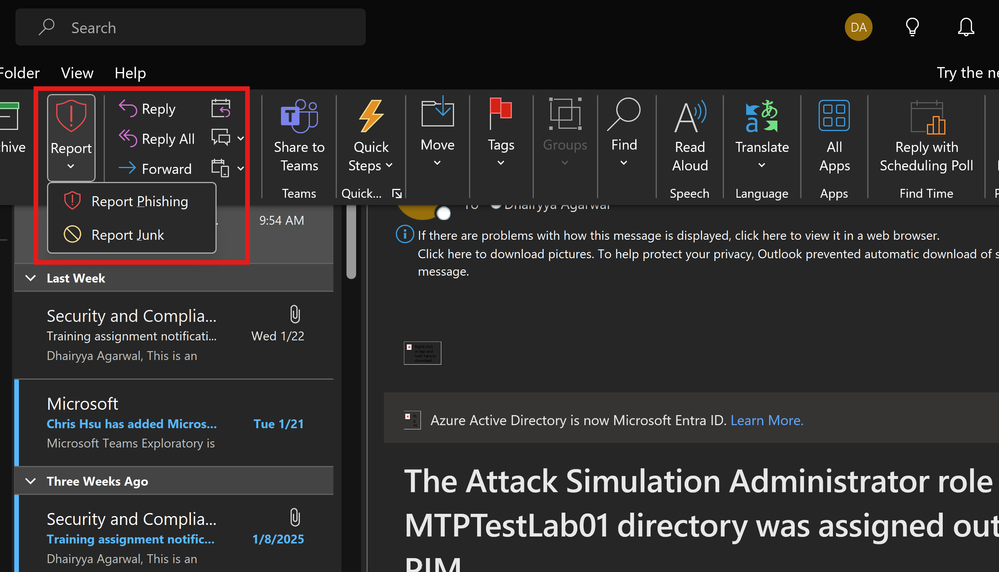Click the Tags flag icon
The image size is (999, 572).
(x=501, y=113)
